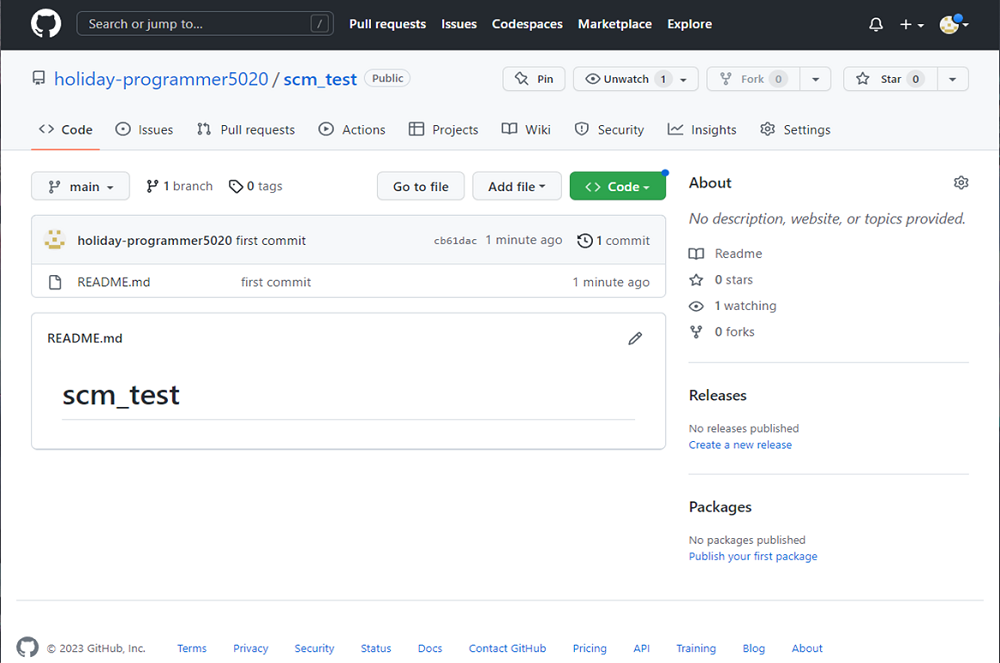Switch to the repository Issues tab

[144, 130]
